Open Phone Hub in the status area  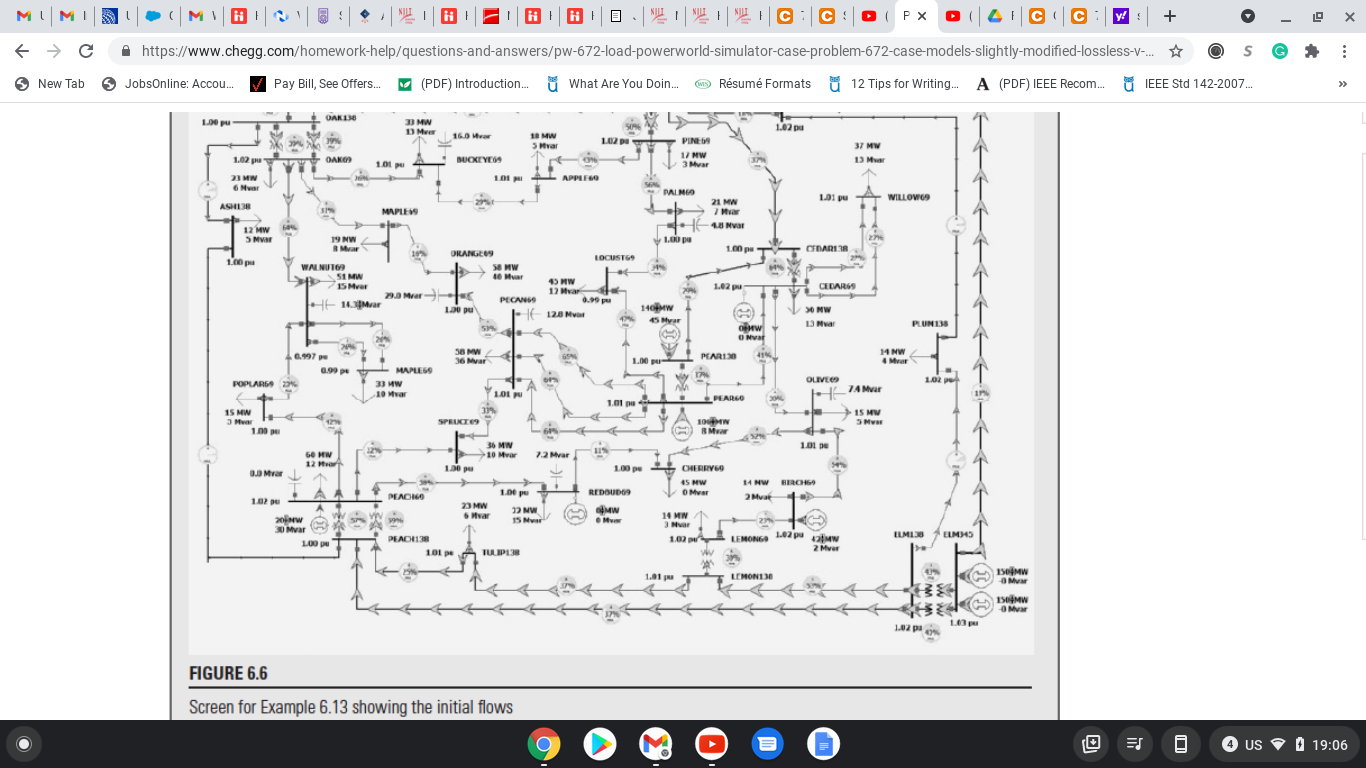click(1180, 744)
